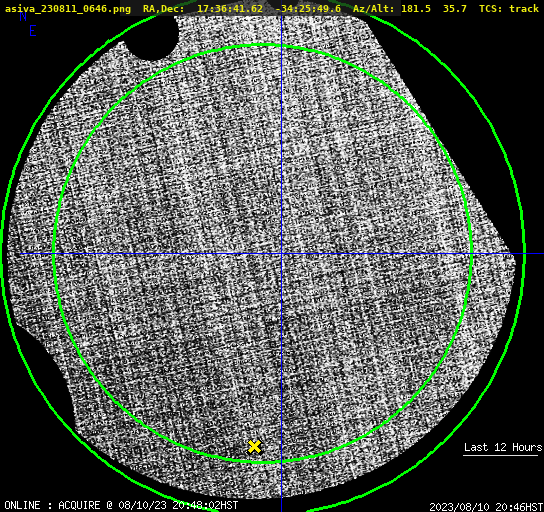
Task: Click the yellow X telescope pointing marker
Action: (x=254, y=446)
